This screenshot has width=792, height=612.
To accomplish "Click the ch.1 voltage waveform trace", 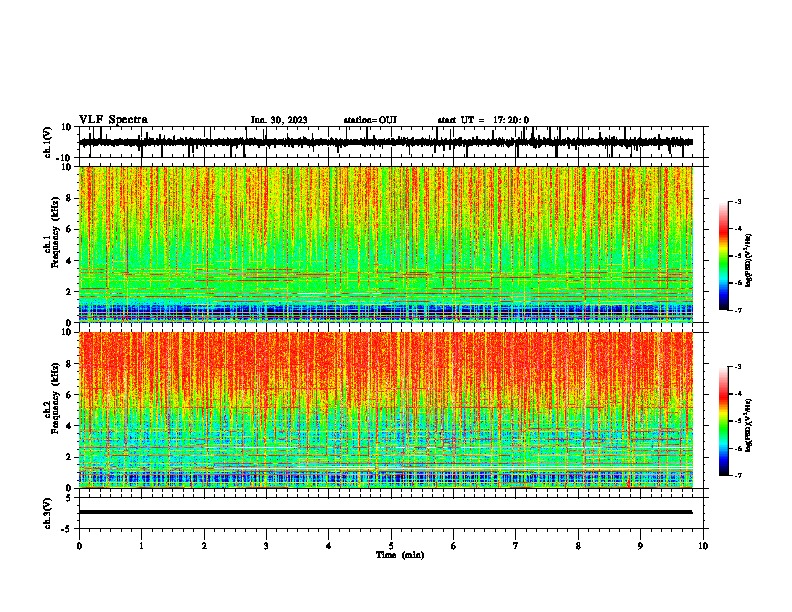I will (x=385, y=142).
